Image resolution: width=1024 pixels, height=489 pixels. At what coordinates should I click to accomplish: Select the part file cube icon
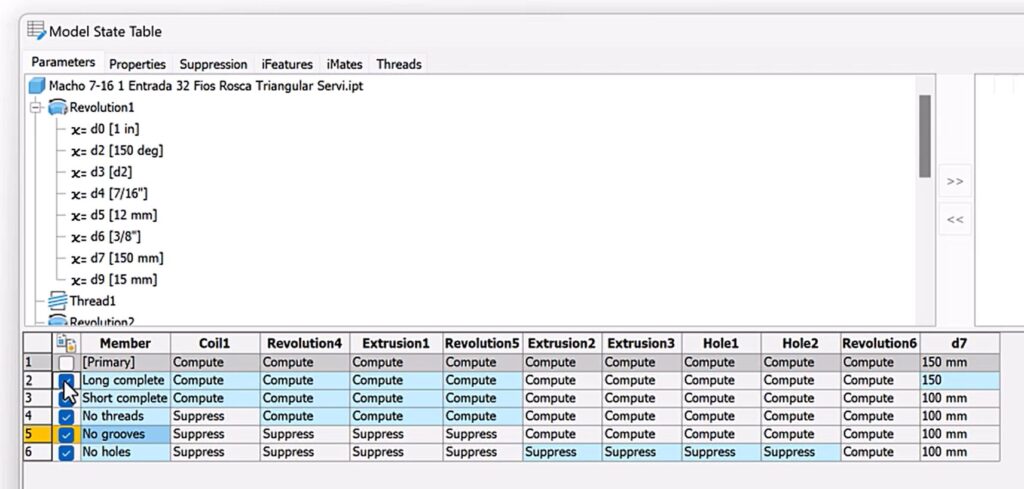point(38,86)
